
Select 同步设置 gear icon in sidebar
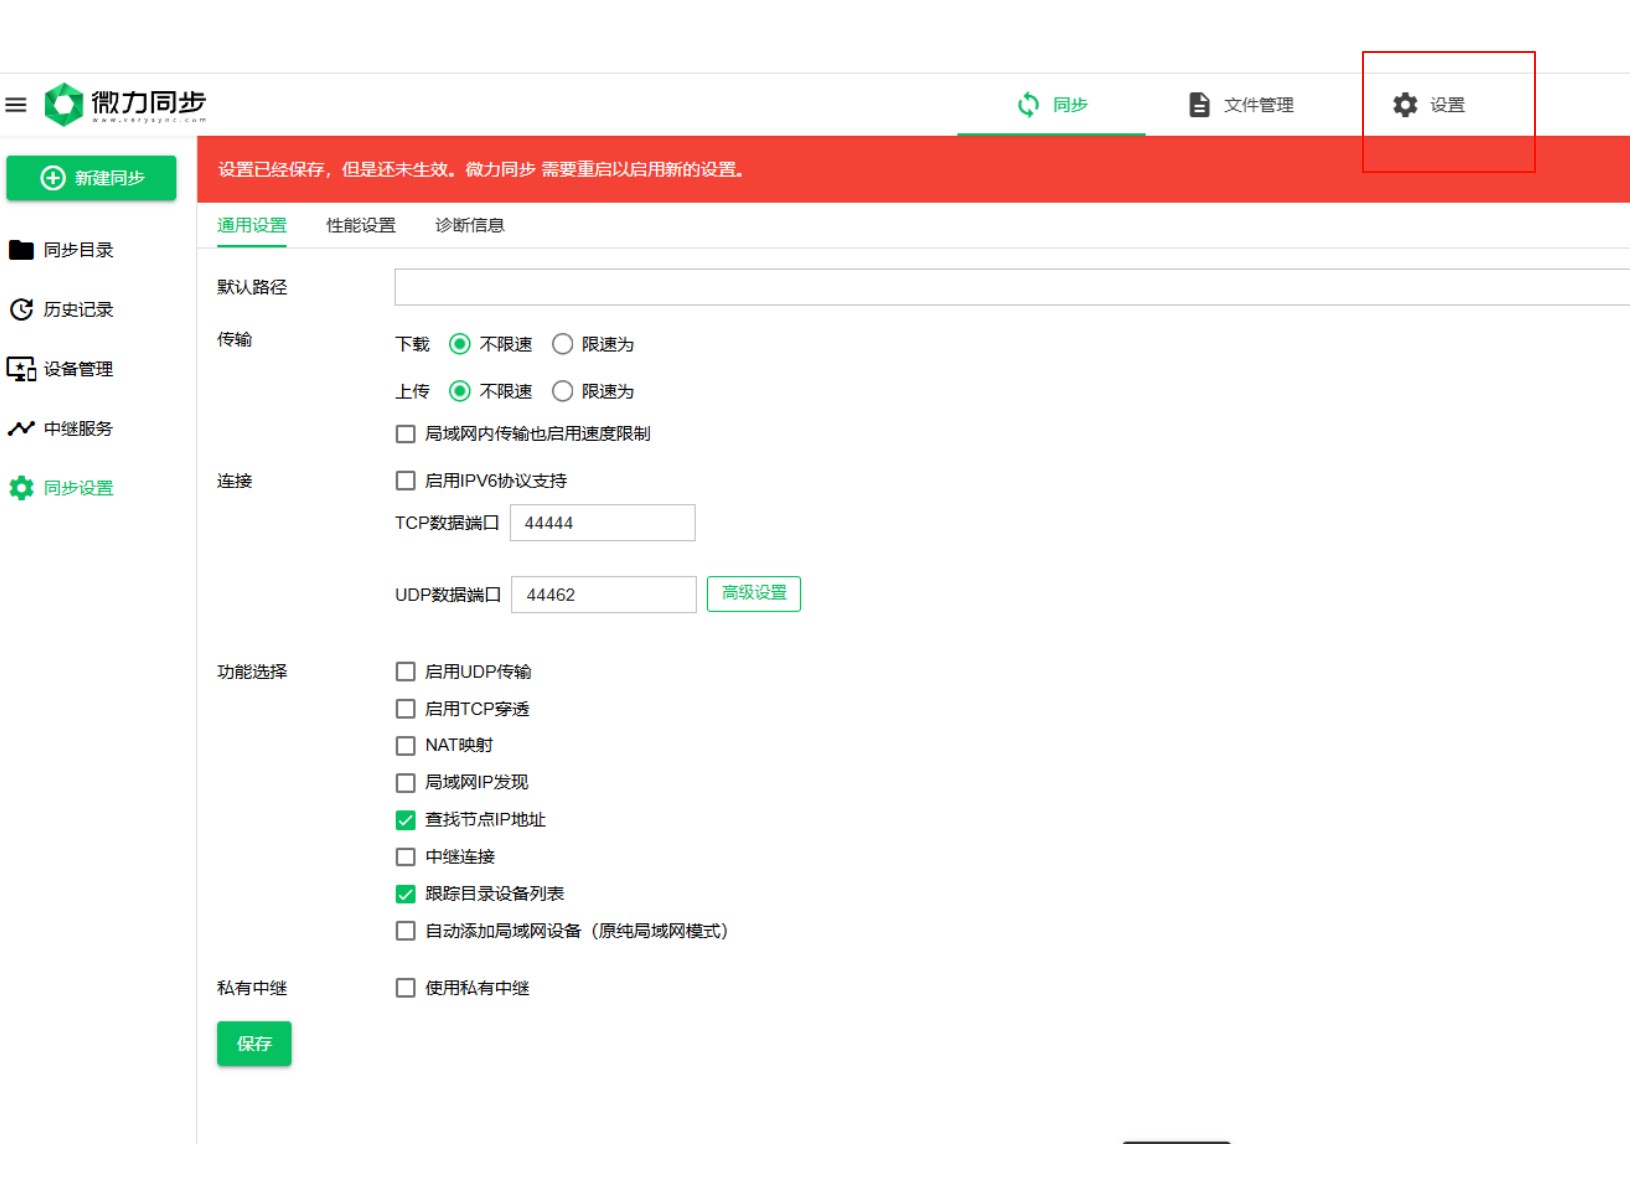tap(21, 488)
